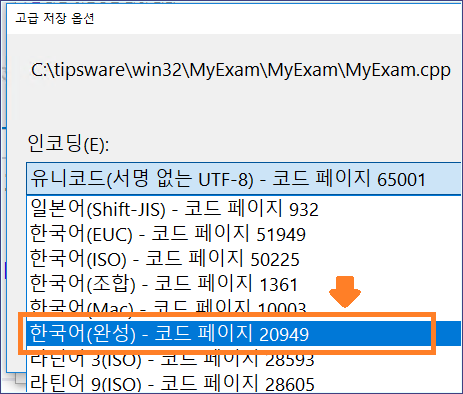Select 한국어(조합) 코드 페이지 1361
The height and width of the screenshot is (394, 463).
(x=244, y=284)
